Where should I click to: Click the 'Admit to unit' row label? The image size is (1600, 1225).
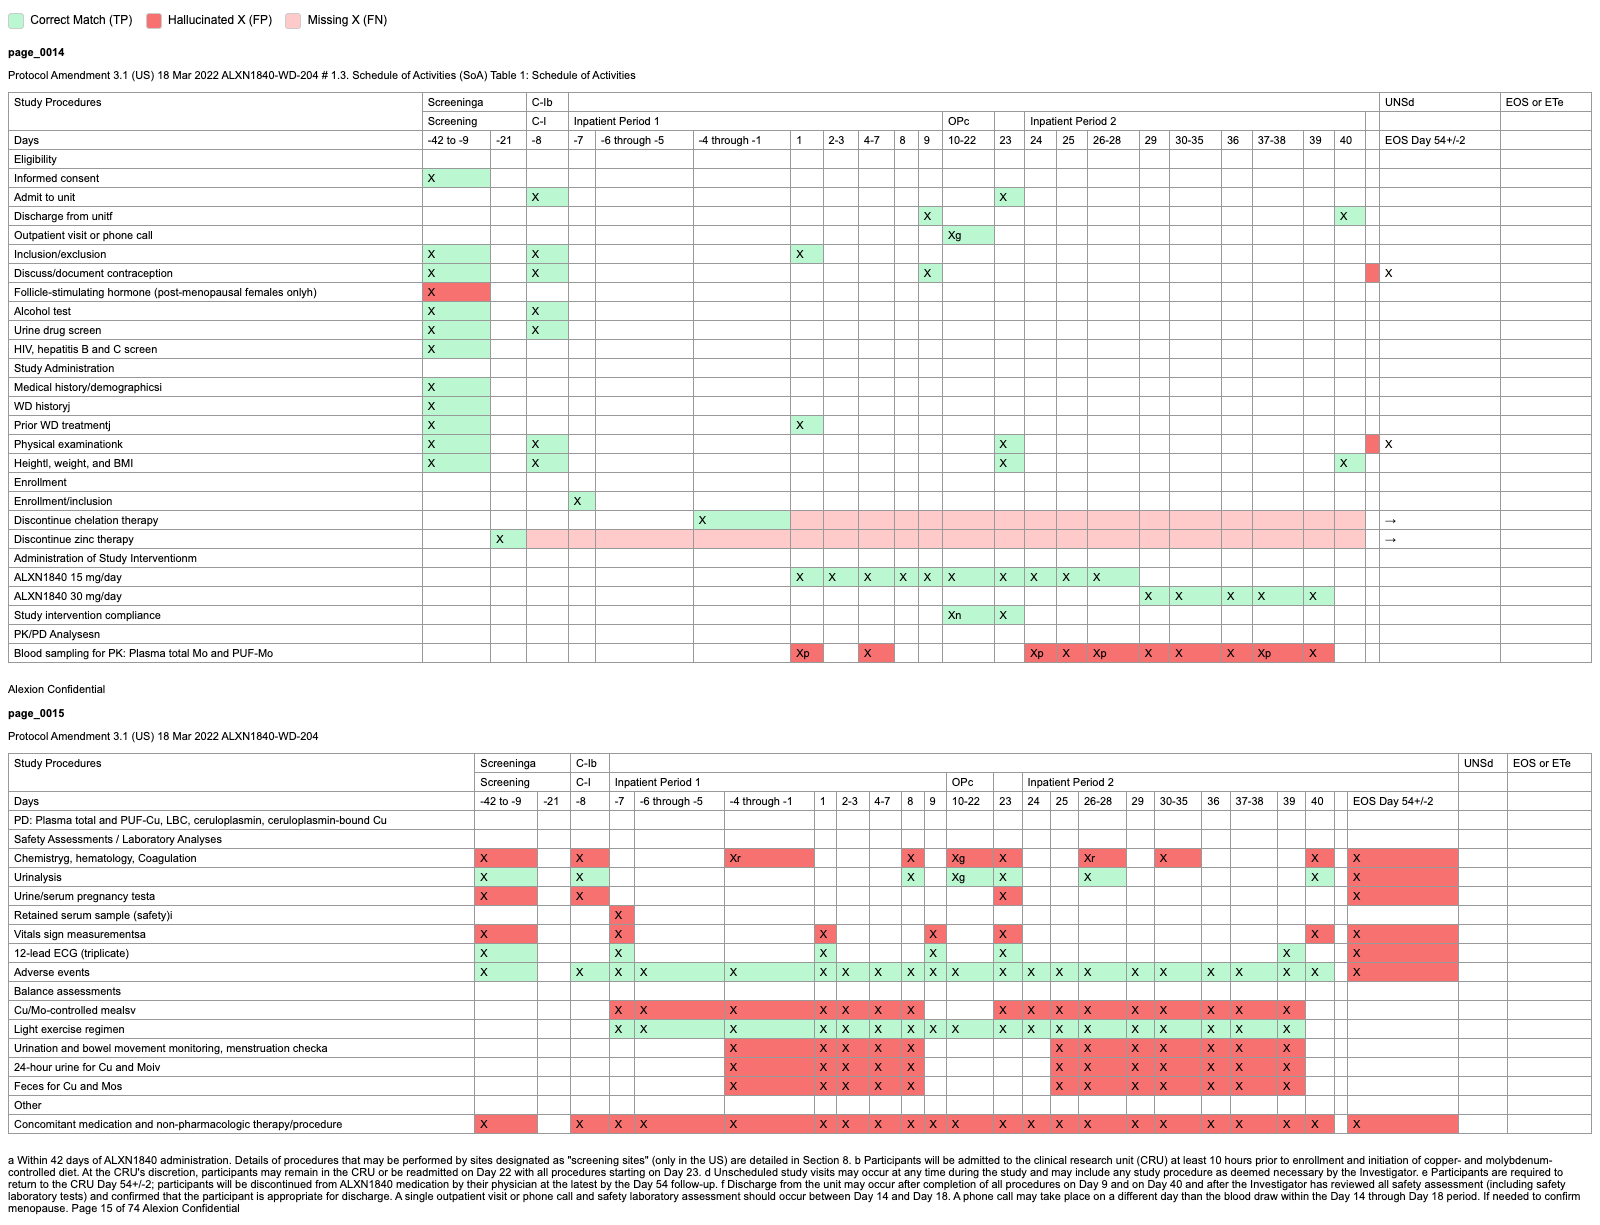point(44,197)
